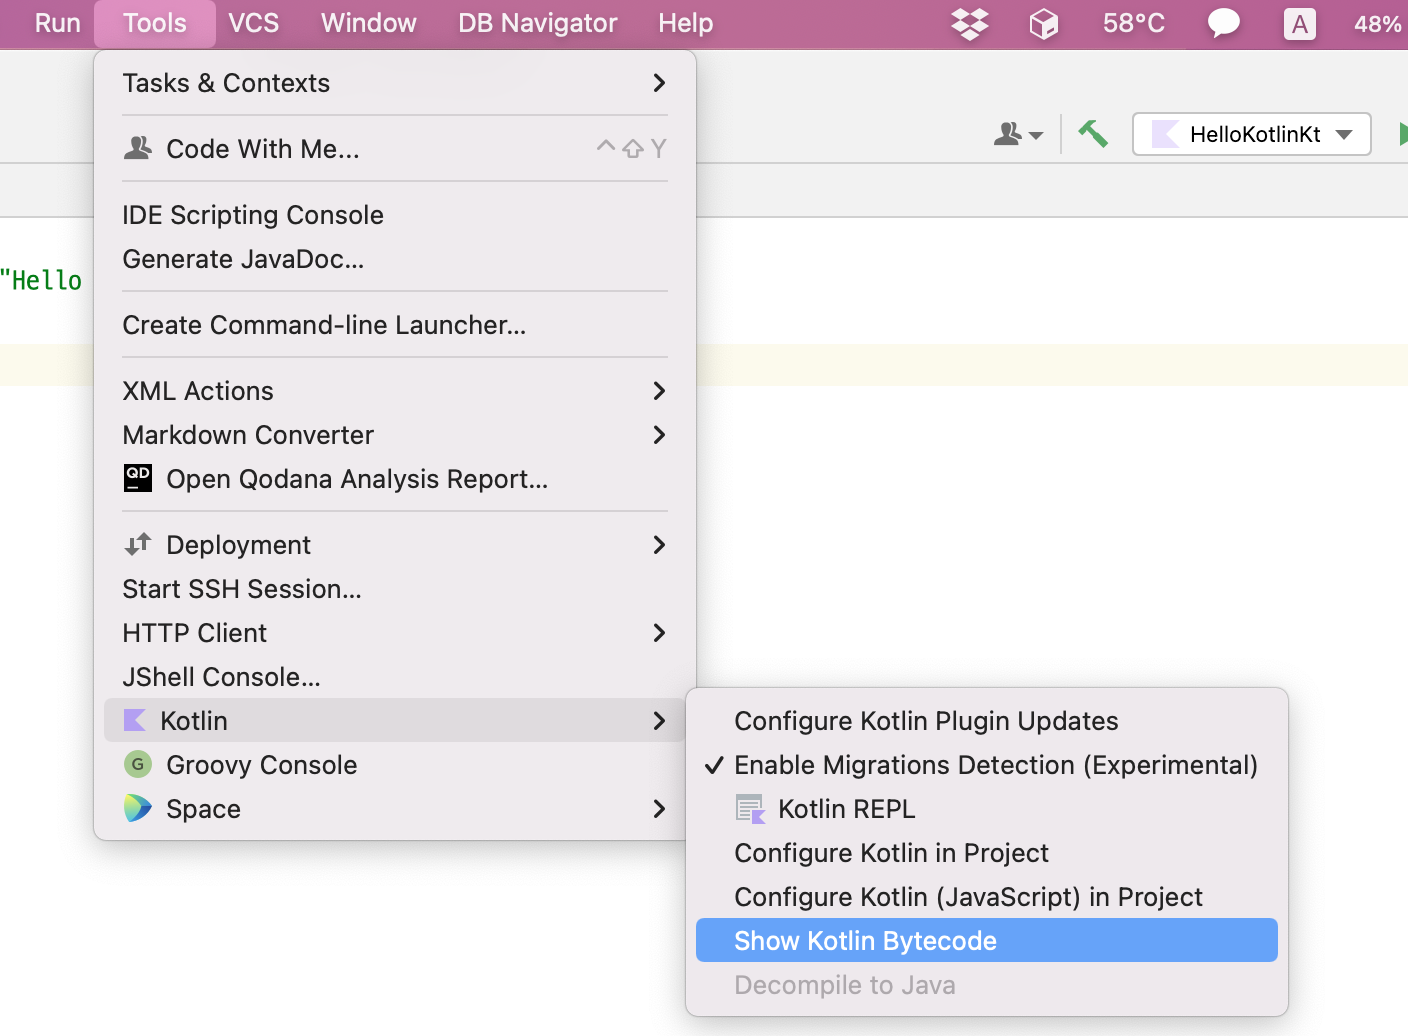The width and height of the screenshot is (1408, 1036).
Task: Click the Code With Me people icon in menu
Action: (x=138, y=148)
